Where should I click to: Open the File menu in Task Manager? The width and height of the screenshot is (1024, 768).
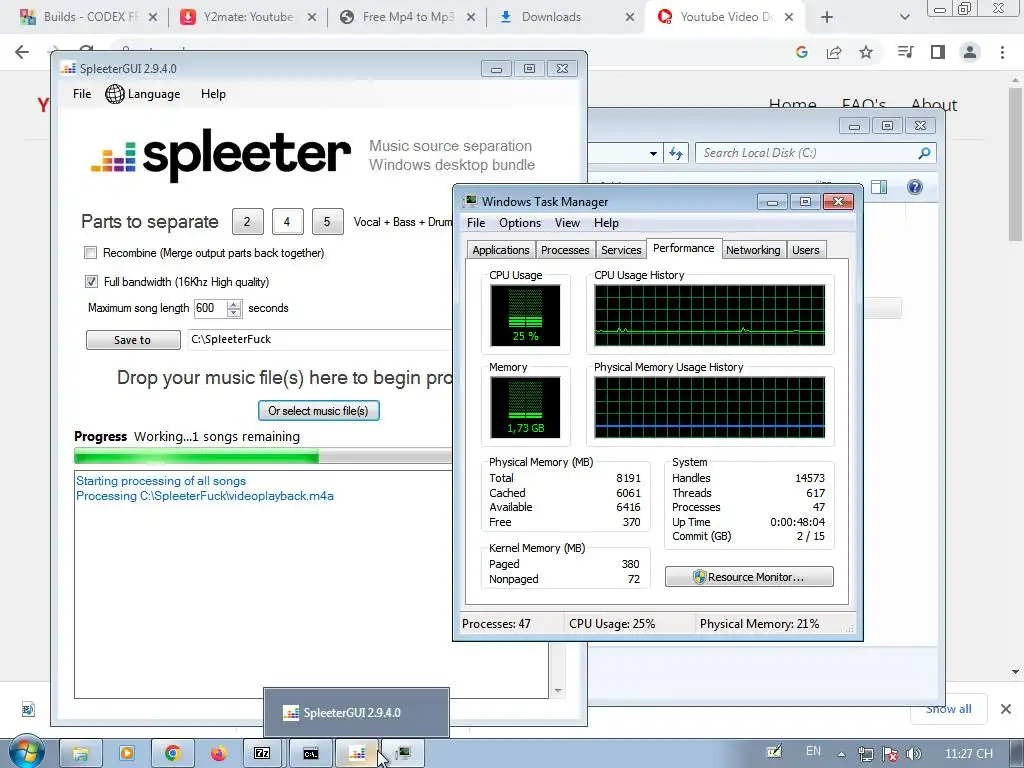point(476,223)
